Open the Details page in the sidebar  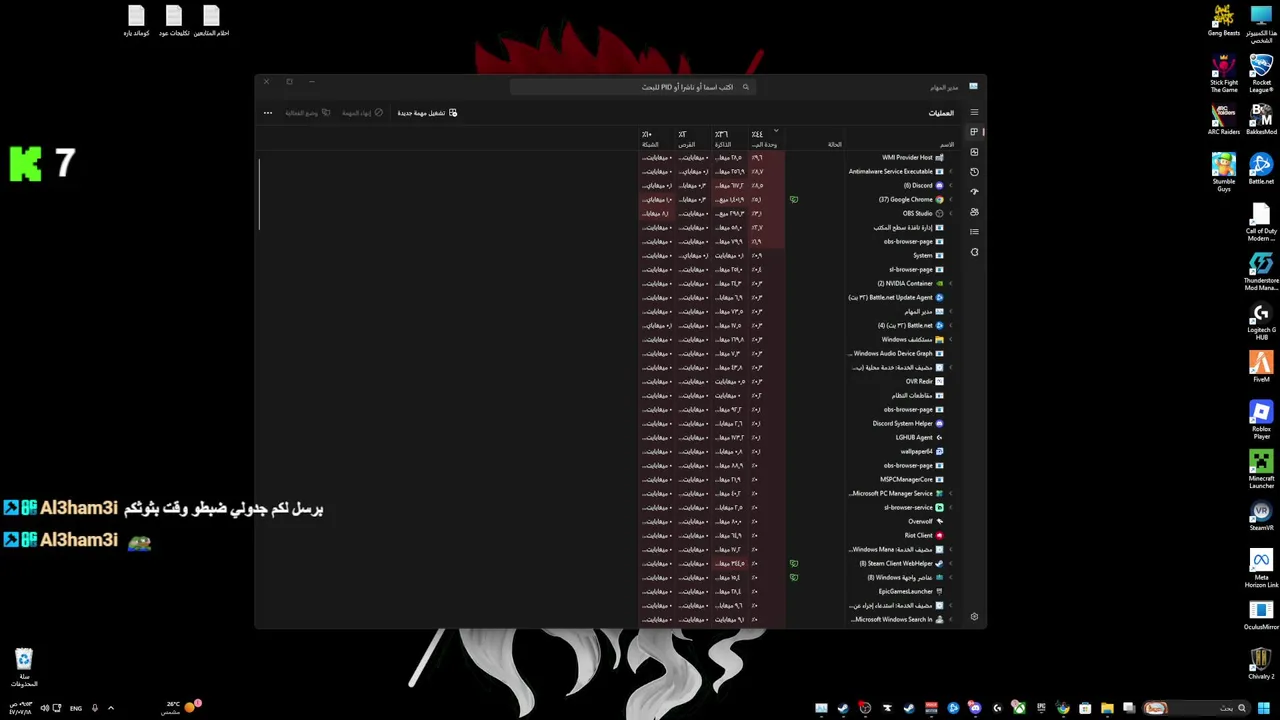974,232
